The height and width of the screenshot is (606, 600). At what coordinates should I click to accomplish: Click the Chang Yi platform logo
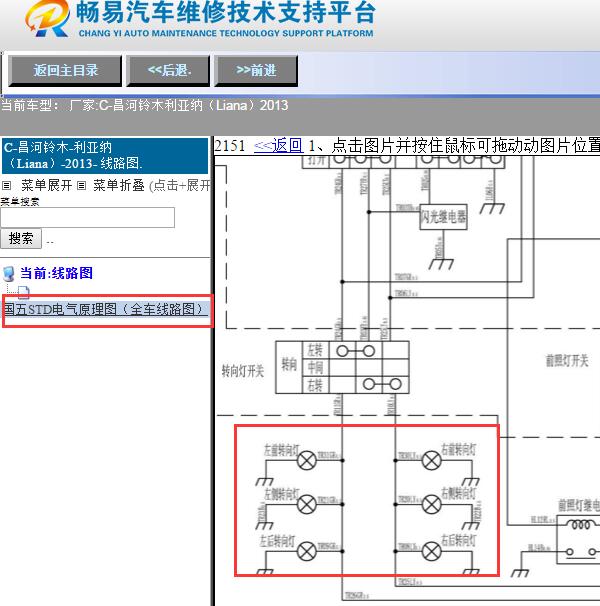pyautogui.click(x=48, y=19)
